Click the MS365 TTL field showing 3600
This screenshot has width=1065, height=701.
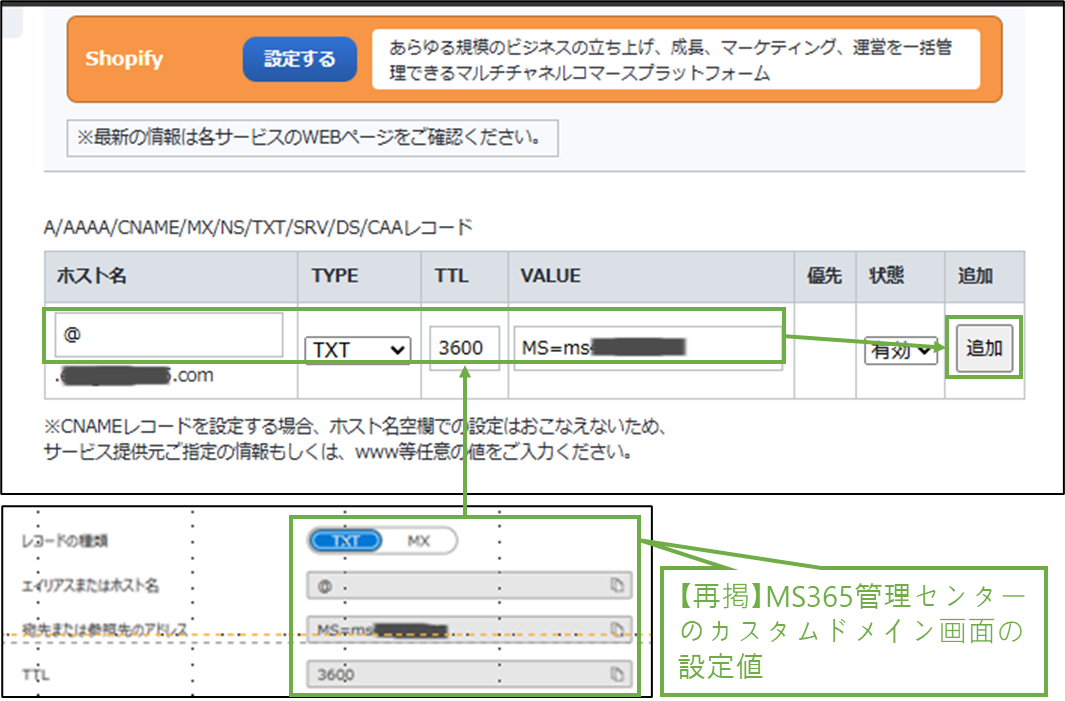pyautogui.click(x=469, y=674)
